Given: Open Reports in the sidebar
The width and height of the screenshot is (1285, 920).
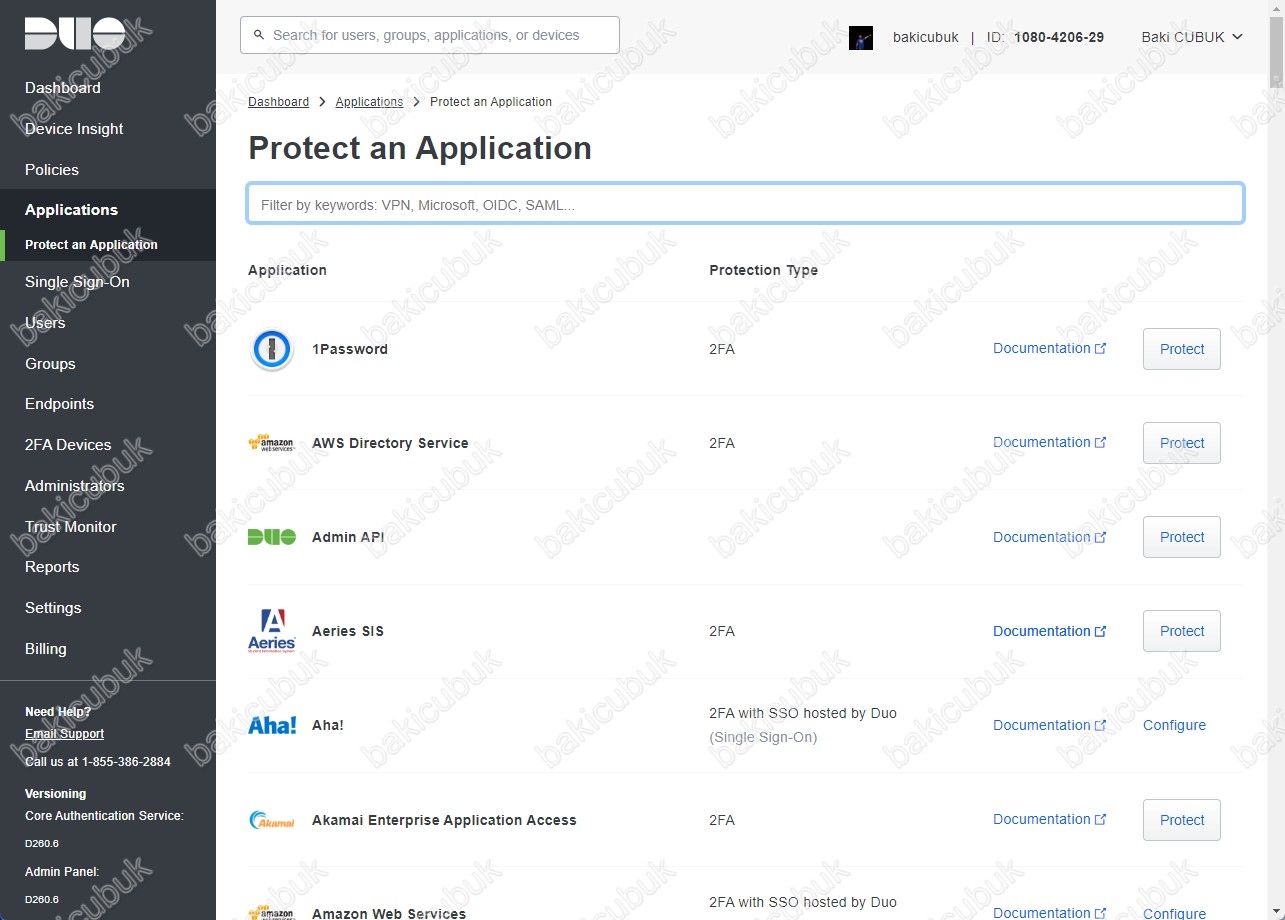Looking at the screenshot, I should [52, 567].
